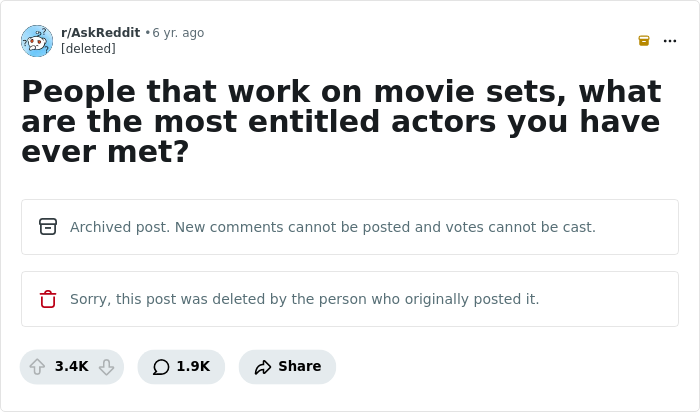
Task: Click the "Archived post" notice text
Action: click(x=332, y=227)
